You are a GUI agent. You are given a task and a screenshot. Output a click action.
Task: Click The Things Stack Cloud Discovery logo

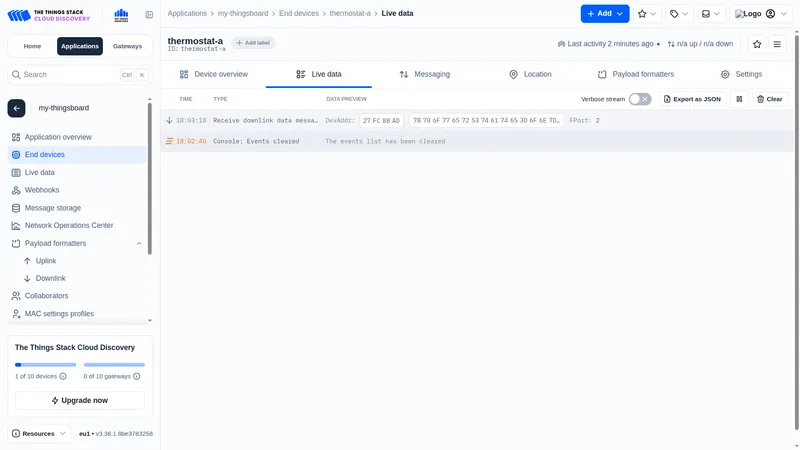coord(49,15)
